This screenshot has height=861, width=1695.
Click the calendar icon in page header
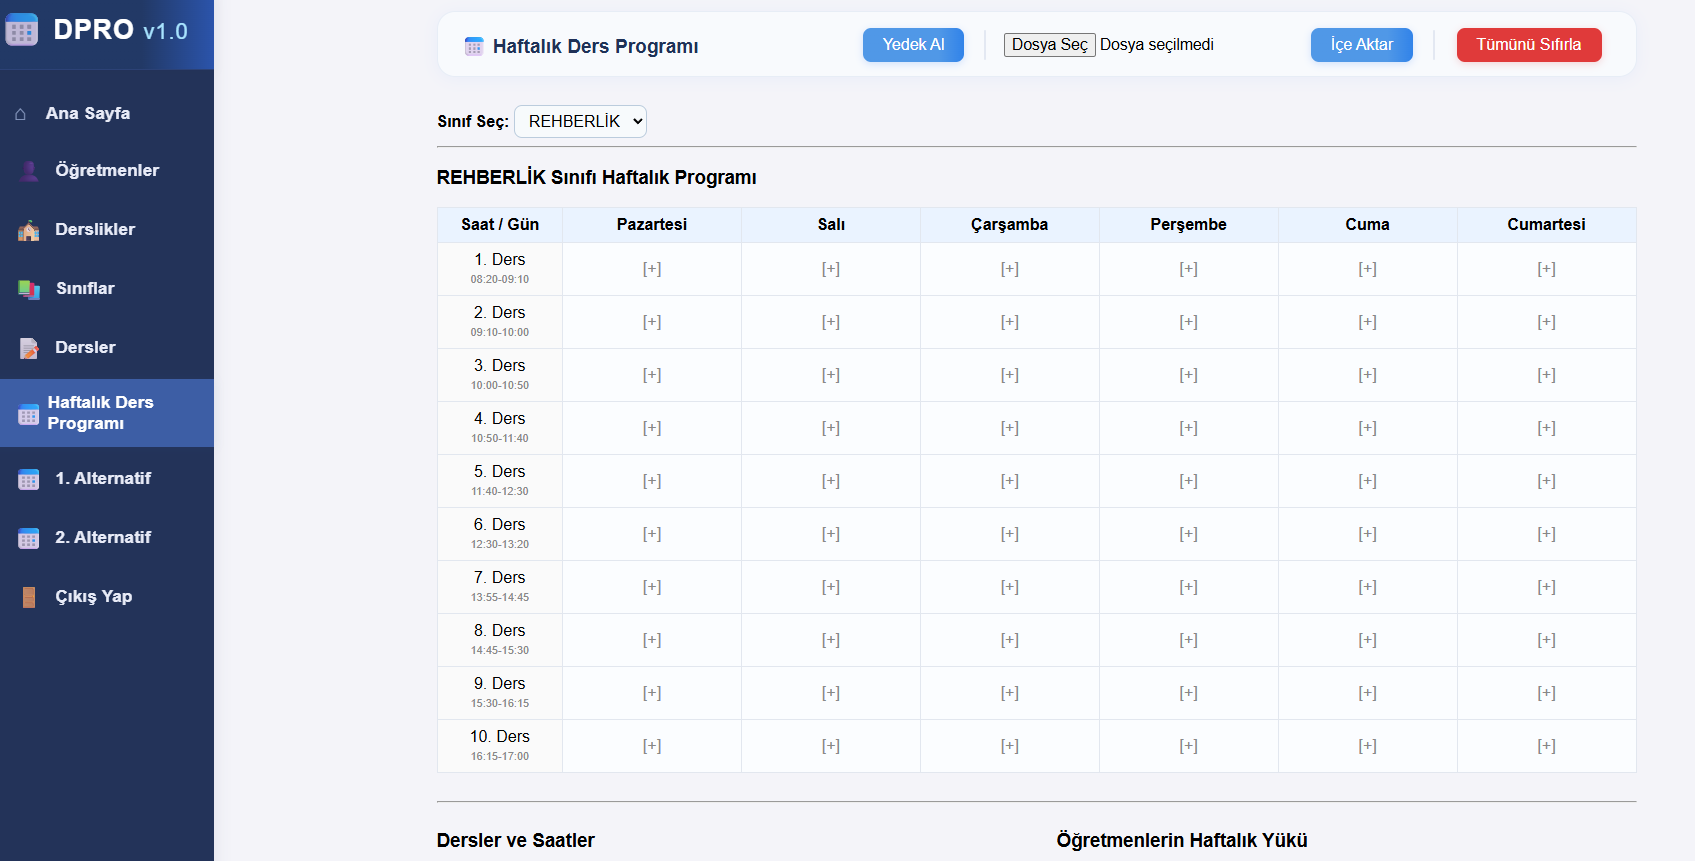click(474, 46)
